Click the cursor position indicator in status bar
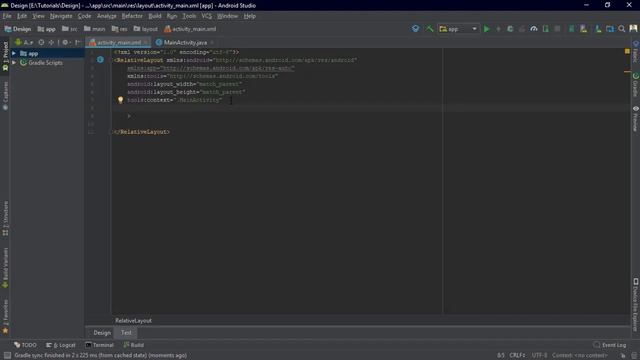 [x=500, y=356]
